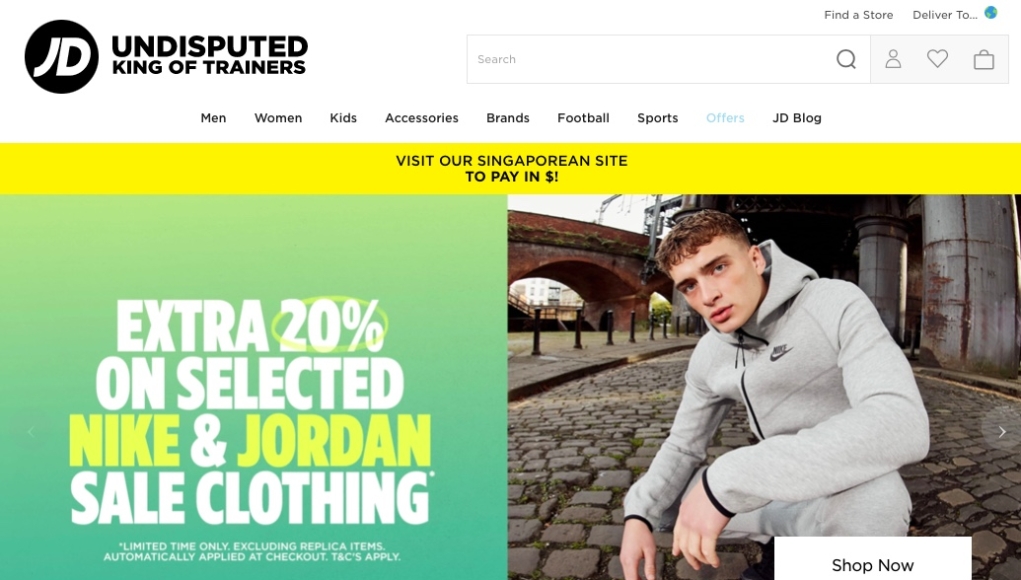Open the Offers link
The width and height of the screenshot is (1021, 580).
pyautogui.click(x=725, y=118)
